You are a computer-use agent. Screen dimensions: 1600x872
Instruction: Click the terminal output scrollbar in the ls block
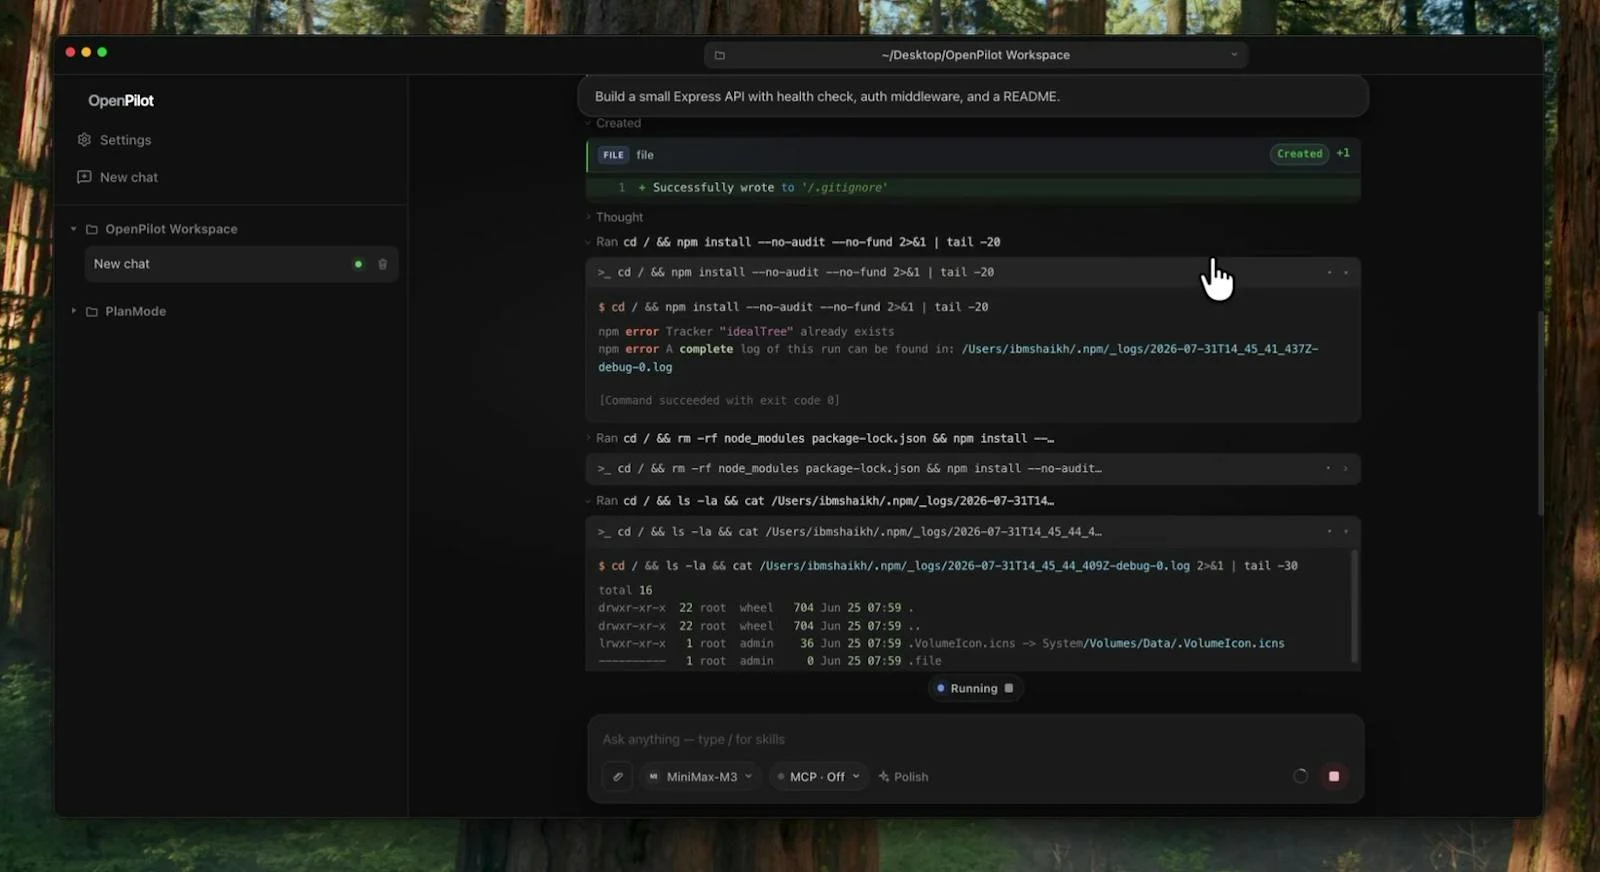click(x=1355, y=606)
